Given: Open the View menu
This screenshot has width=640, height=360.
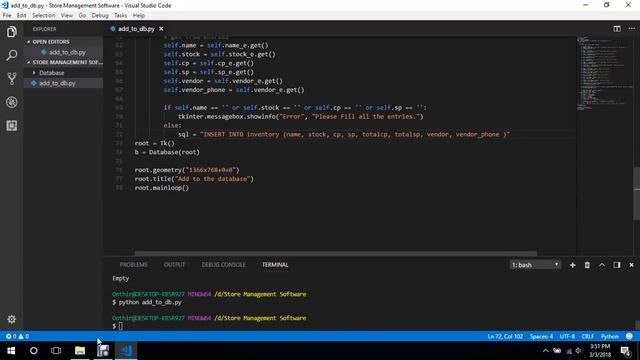Looking at the screenshot, I should coord(67,16).
